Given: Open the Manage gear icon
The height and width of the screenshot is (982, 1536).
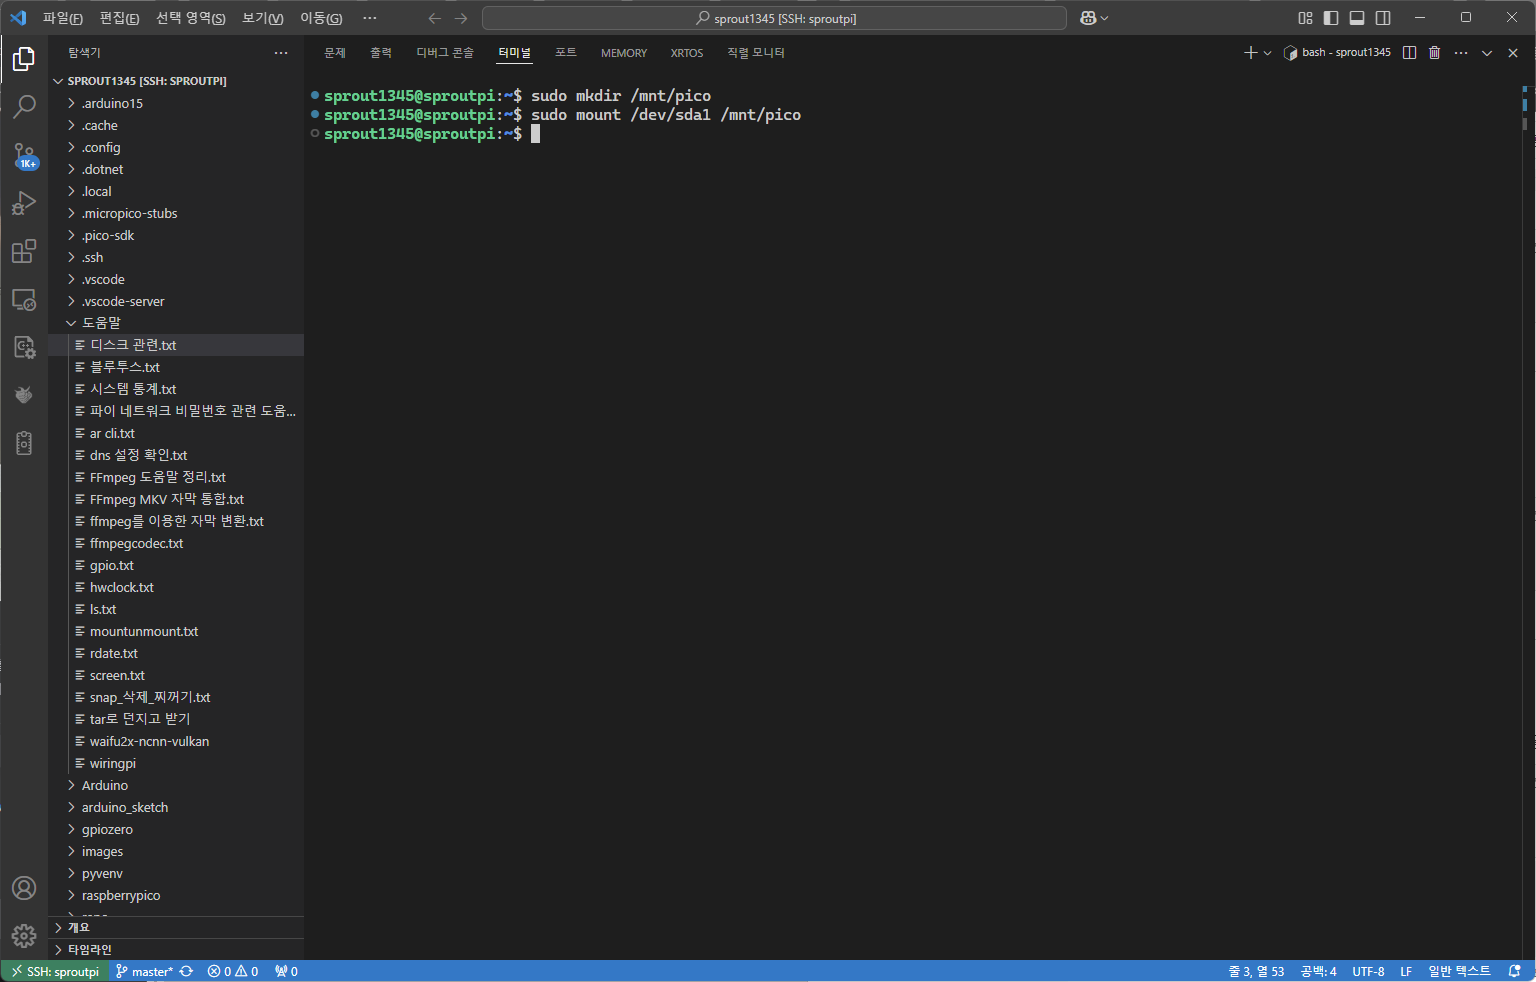Looking at the screenshot, I should pyautogui.click(x=24, y=936).
